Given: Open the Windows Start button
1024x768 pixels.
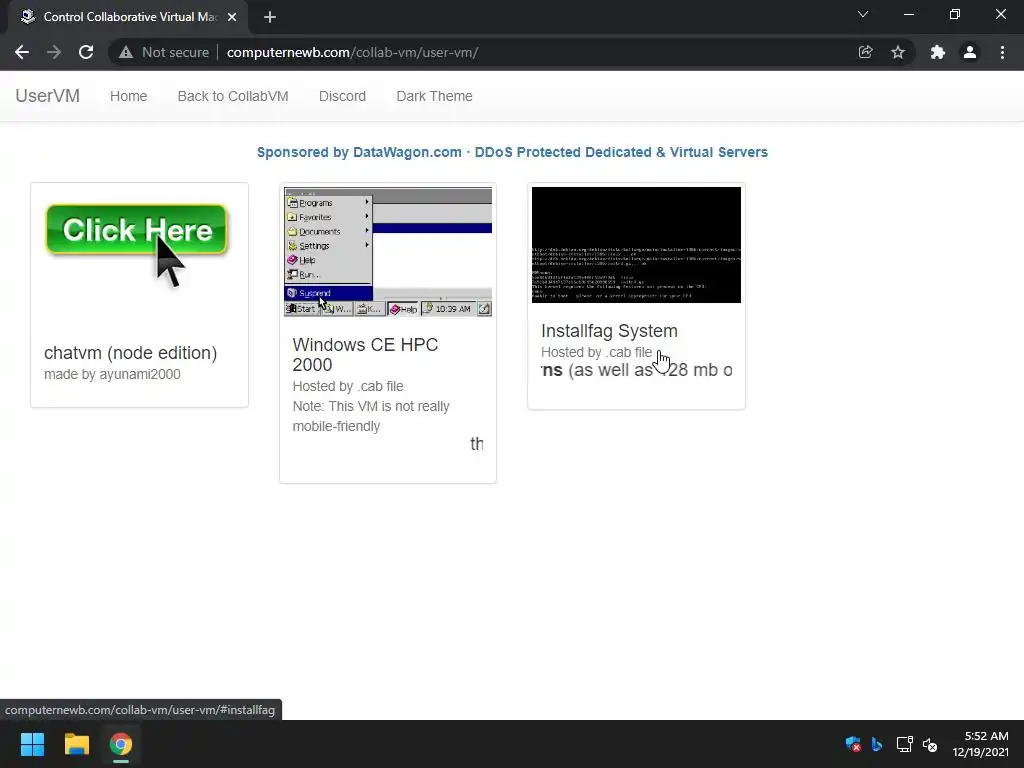Looking at the screenshot, I should coord(32,744).
